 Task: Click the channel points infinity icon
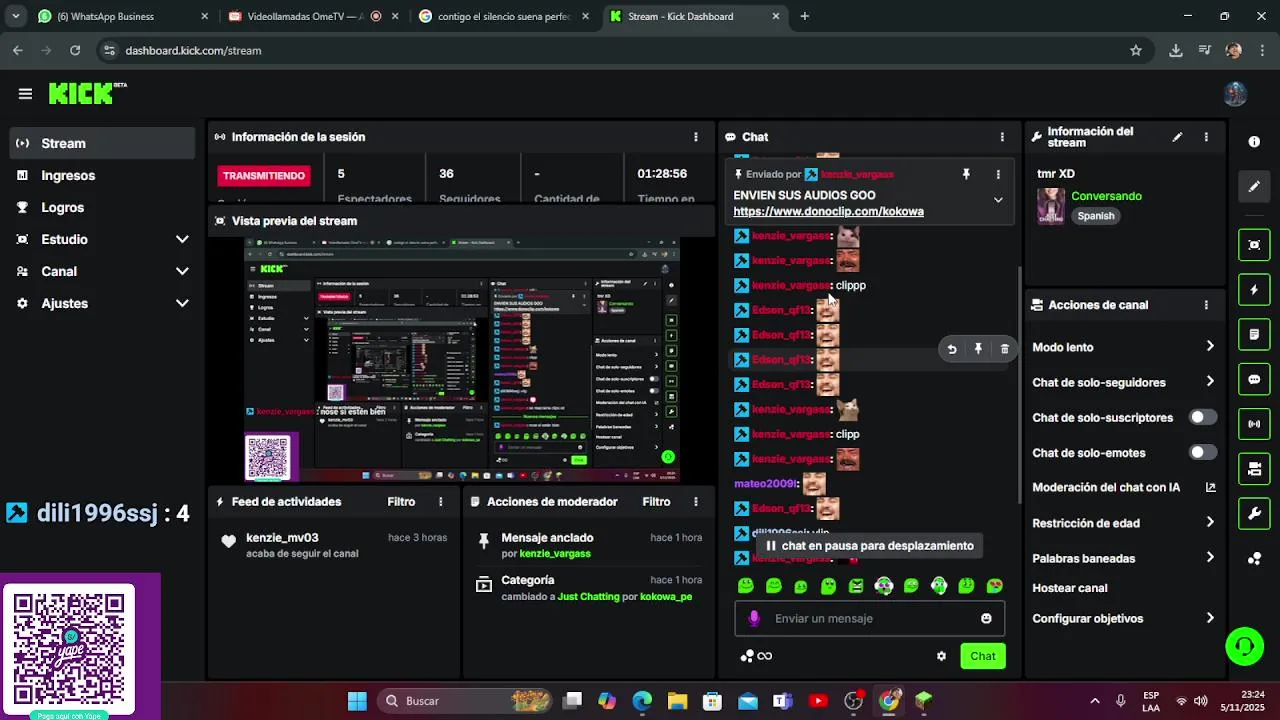click(x=757, y=656)
